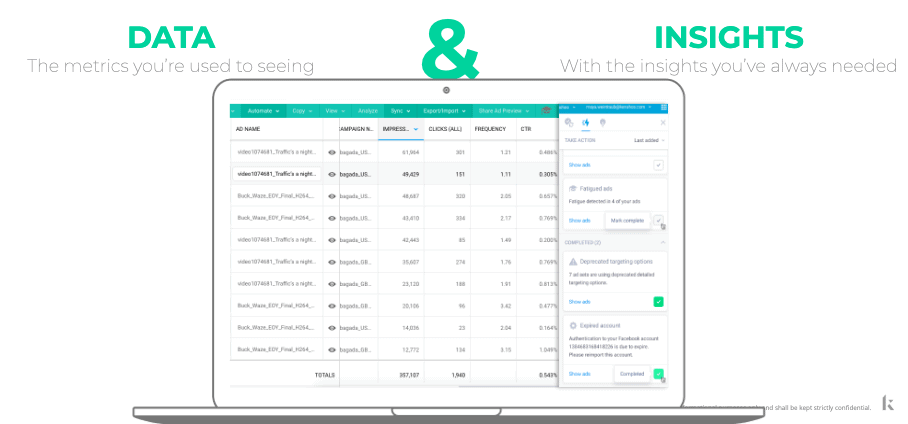Viewport: 908px width, 424px height.
Task: Click the Fatigued ads card icon
Action: (x=572, y=189)
